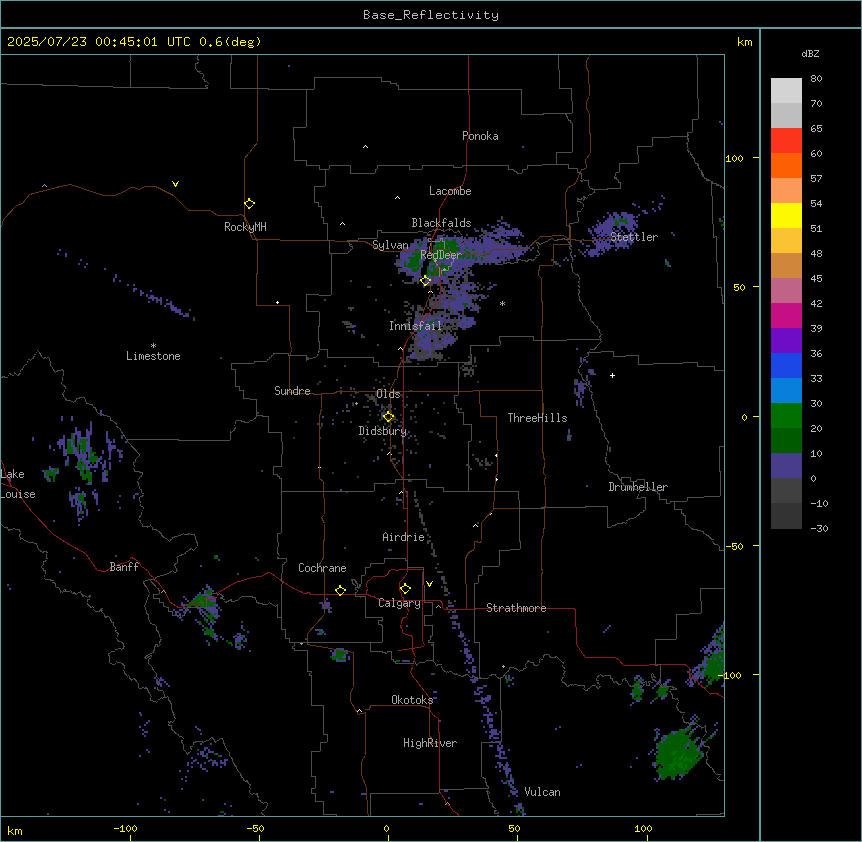The height and width of the screenshot is (842, 862).
Task: Click the Innisfail label
Action: click(x=416, y=326)
